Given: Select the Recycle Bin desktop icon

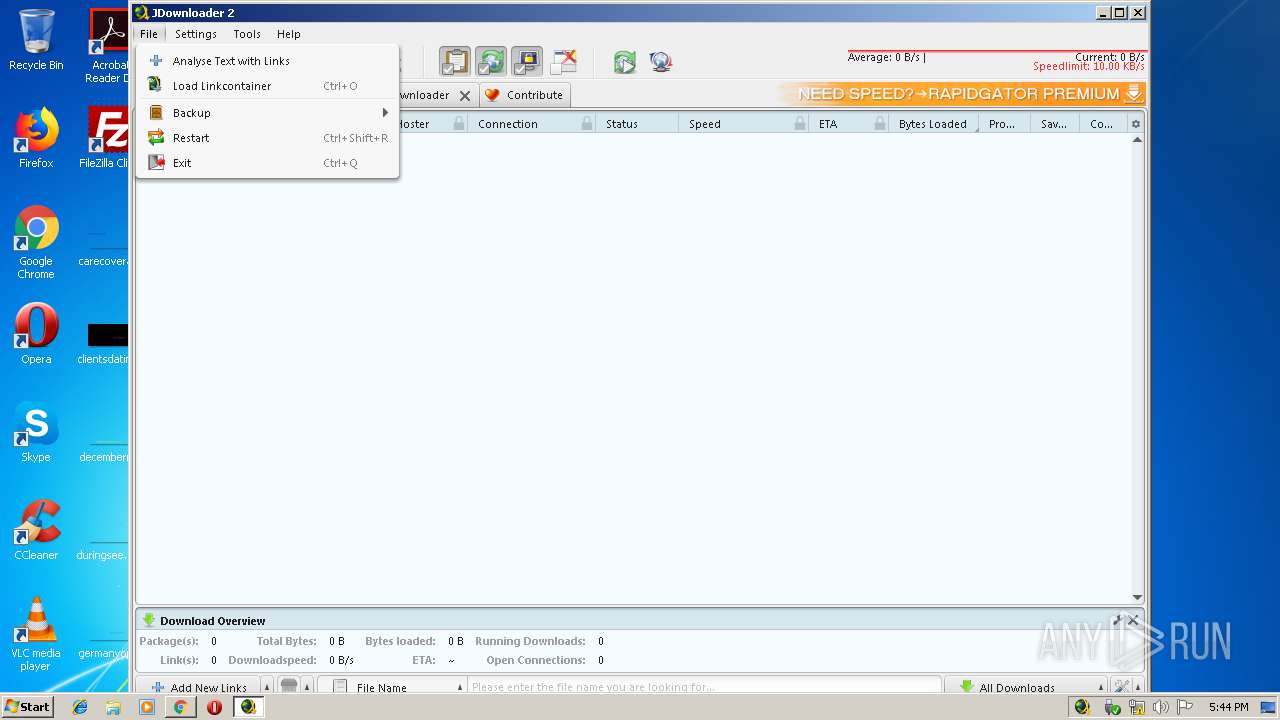Looking at the screenshot, I should pos(36,40).
